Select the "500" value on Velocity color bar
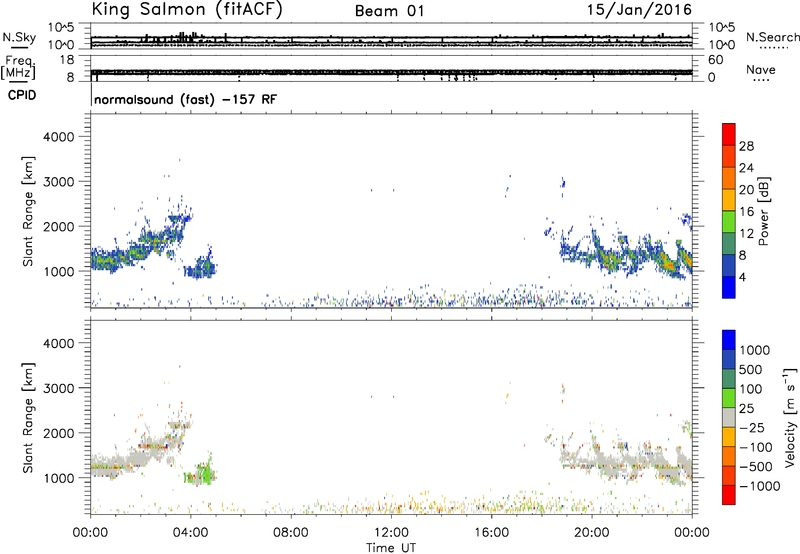The image size is (800, 554). coord(751,369)
